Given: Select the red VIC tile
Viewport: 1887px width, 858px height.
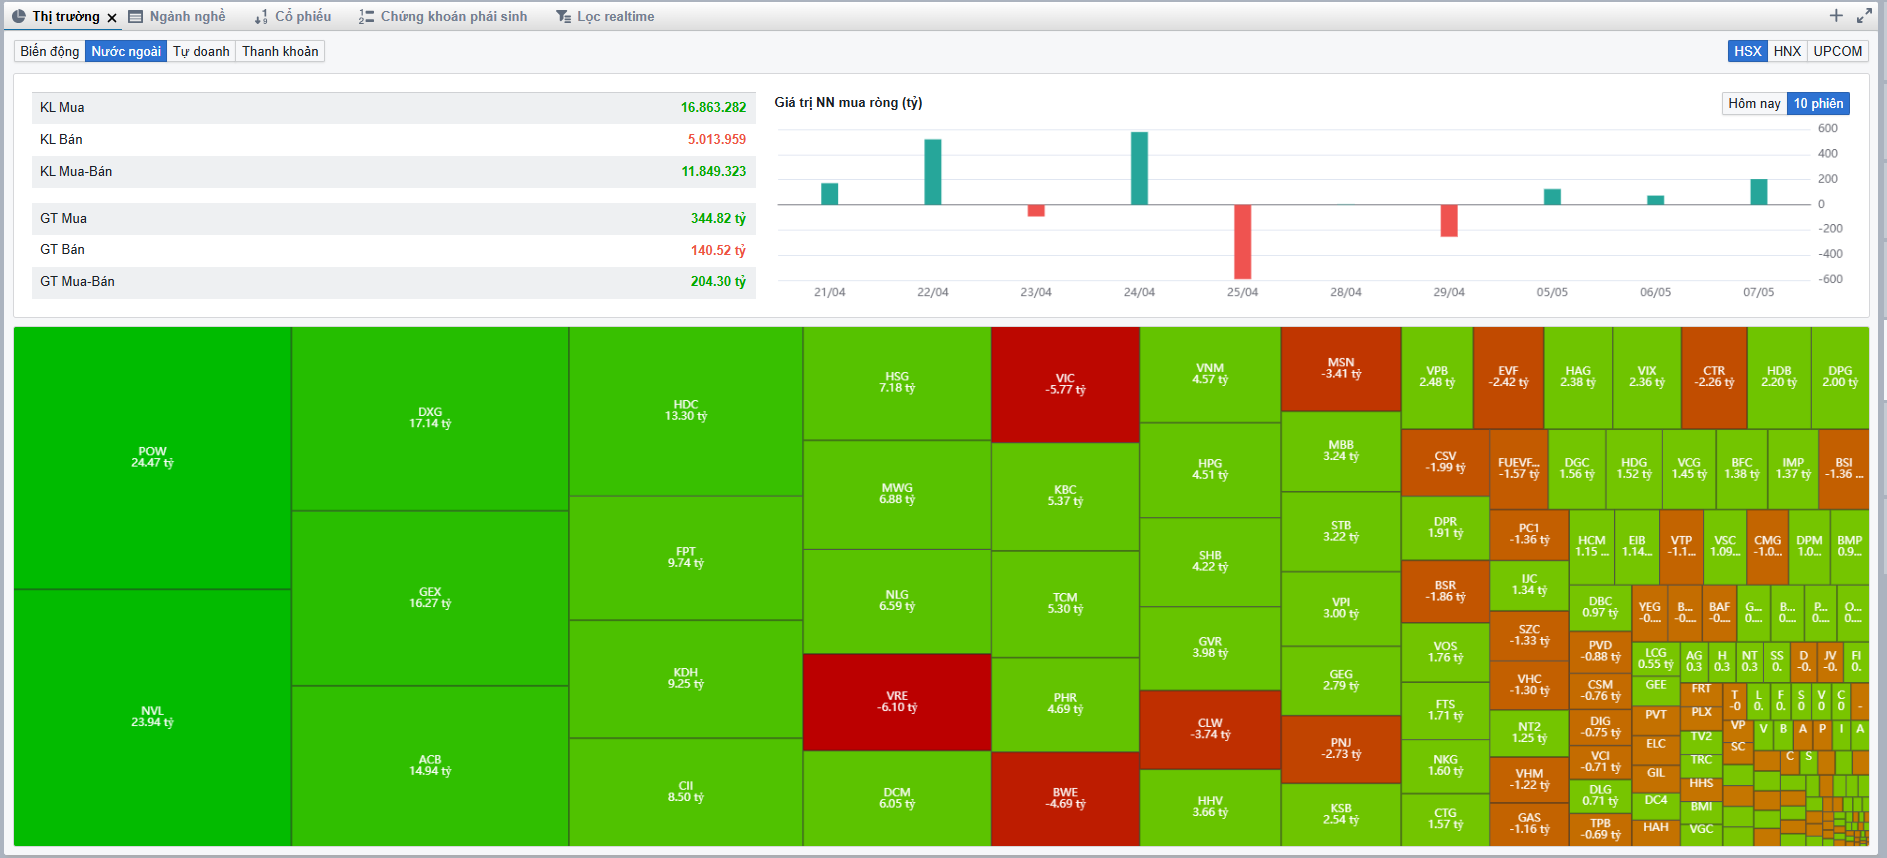Looking at the screenshot, I should (x=1065, y=385).
